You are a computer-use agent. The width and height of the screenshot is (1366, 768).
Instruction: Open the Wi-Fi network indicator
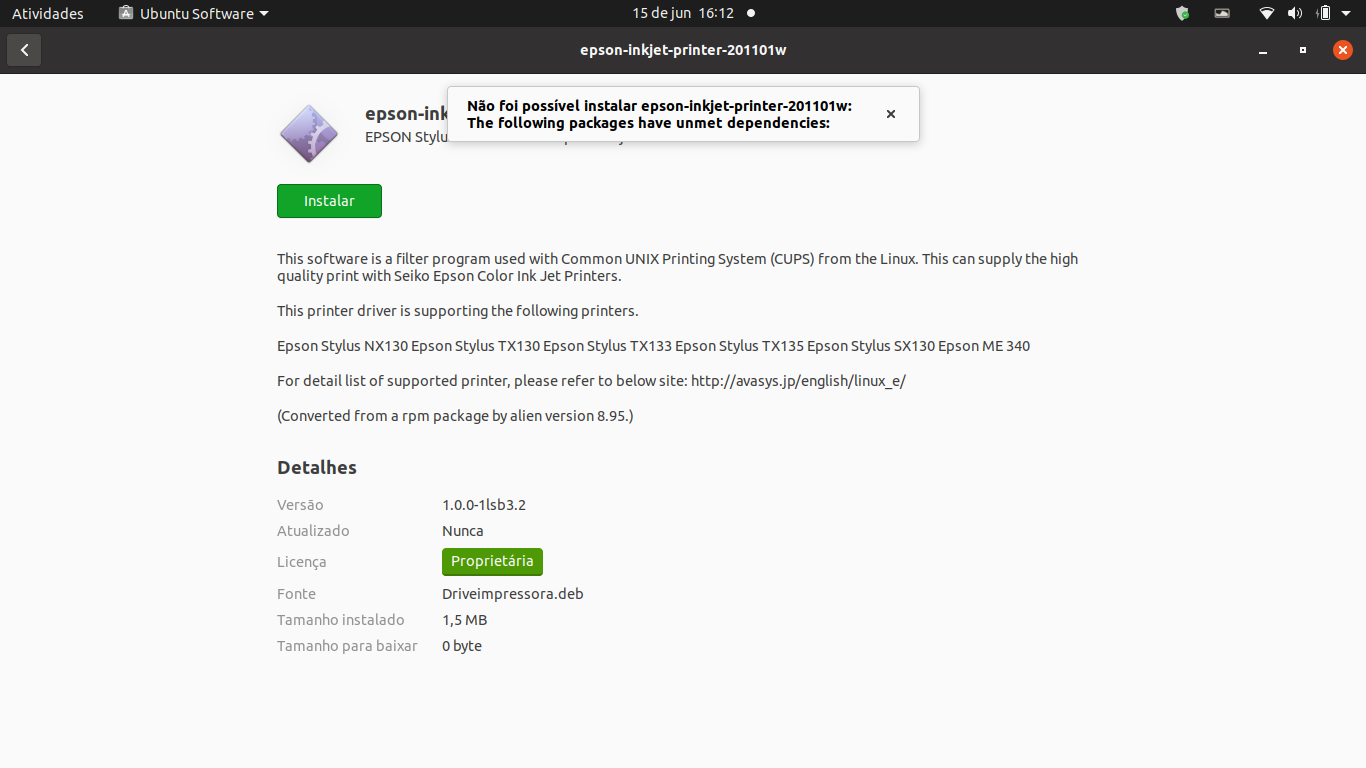pyautogui.click(x=1267, y=13)
